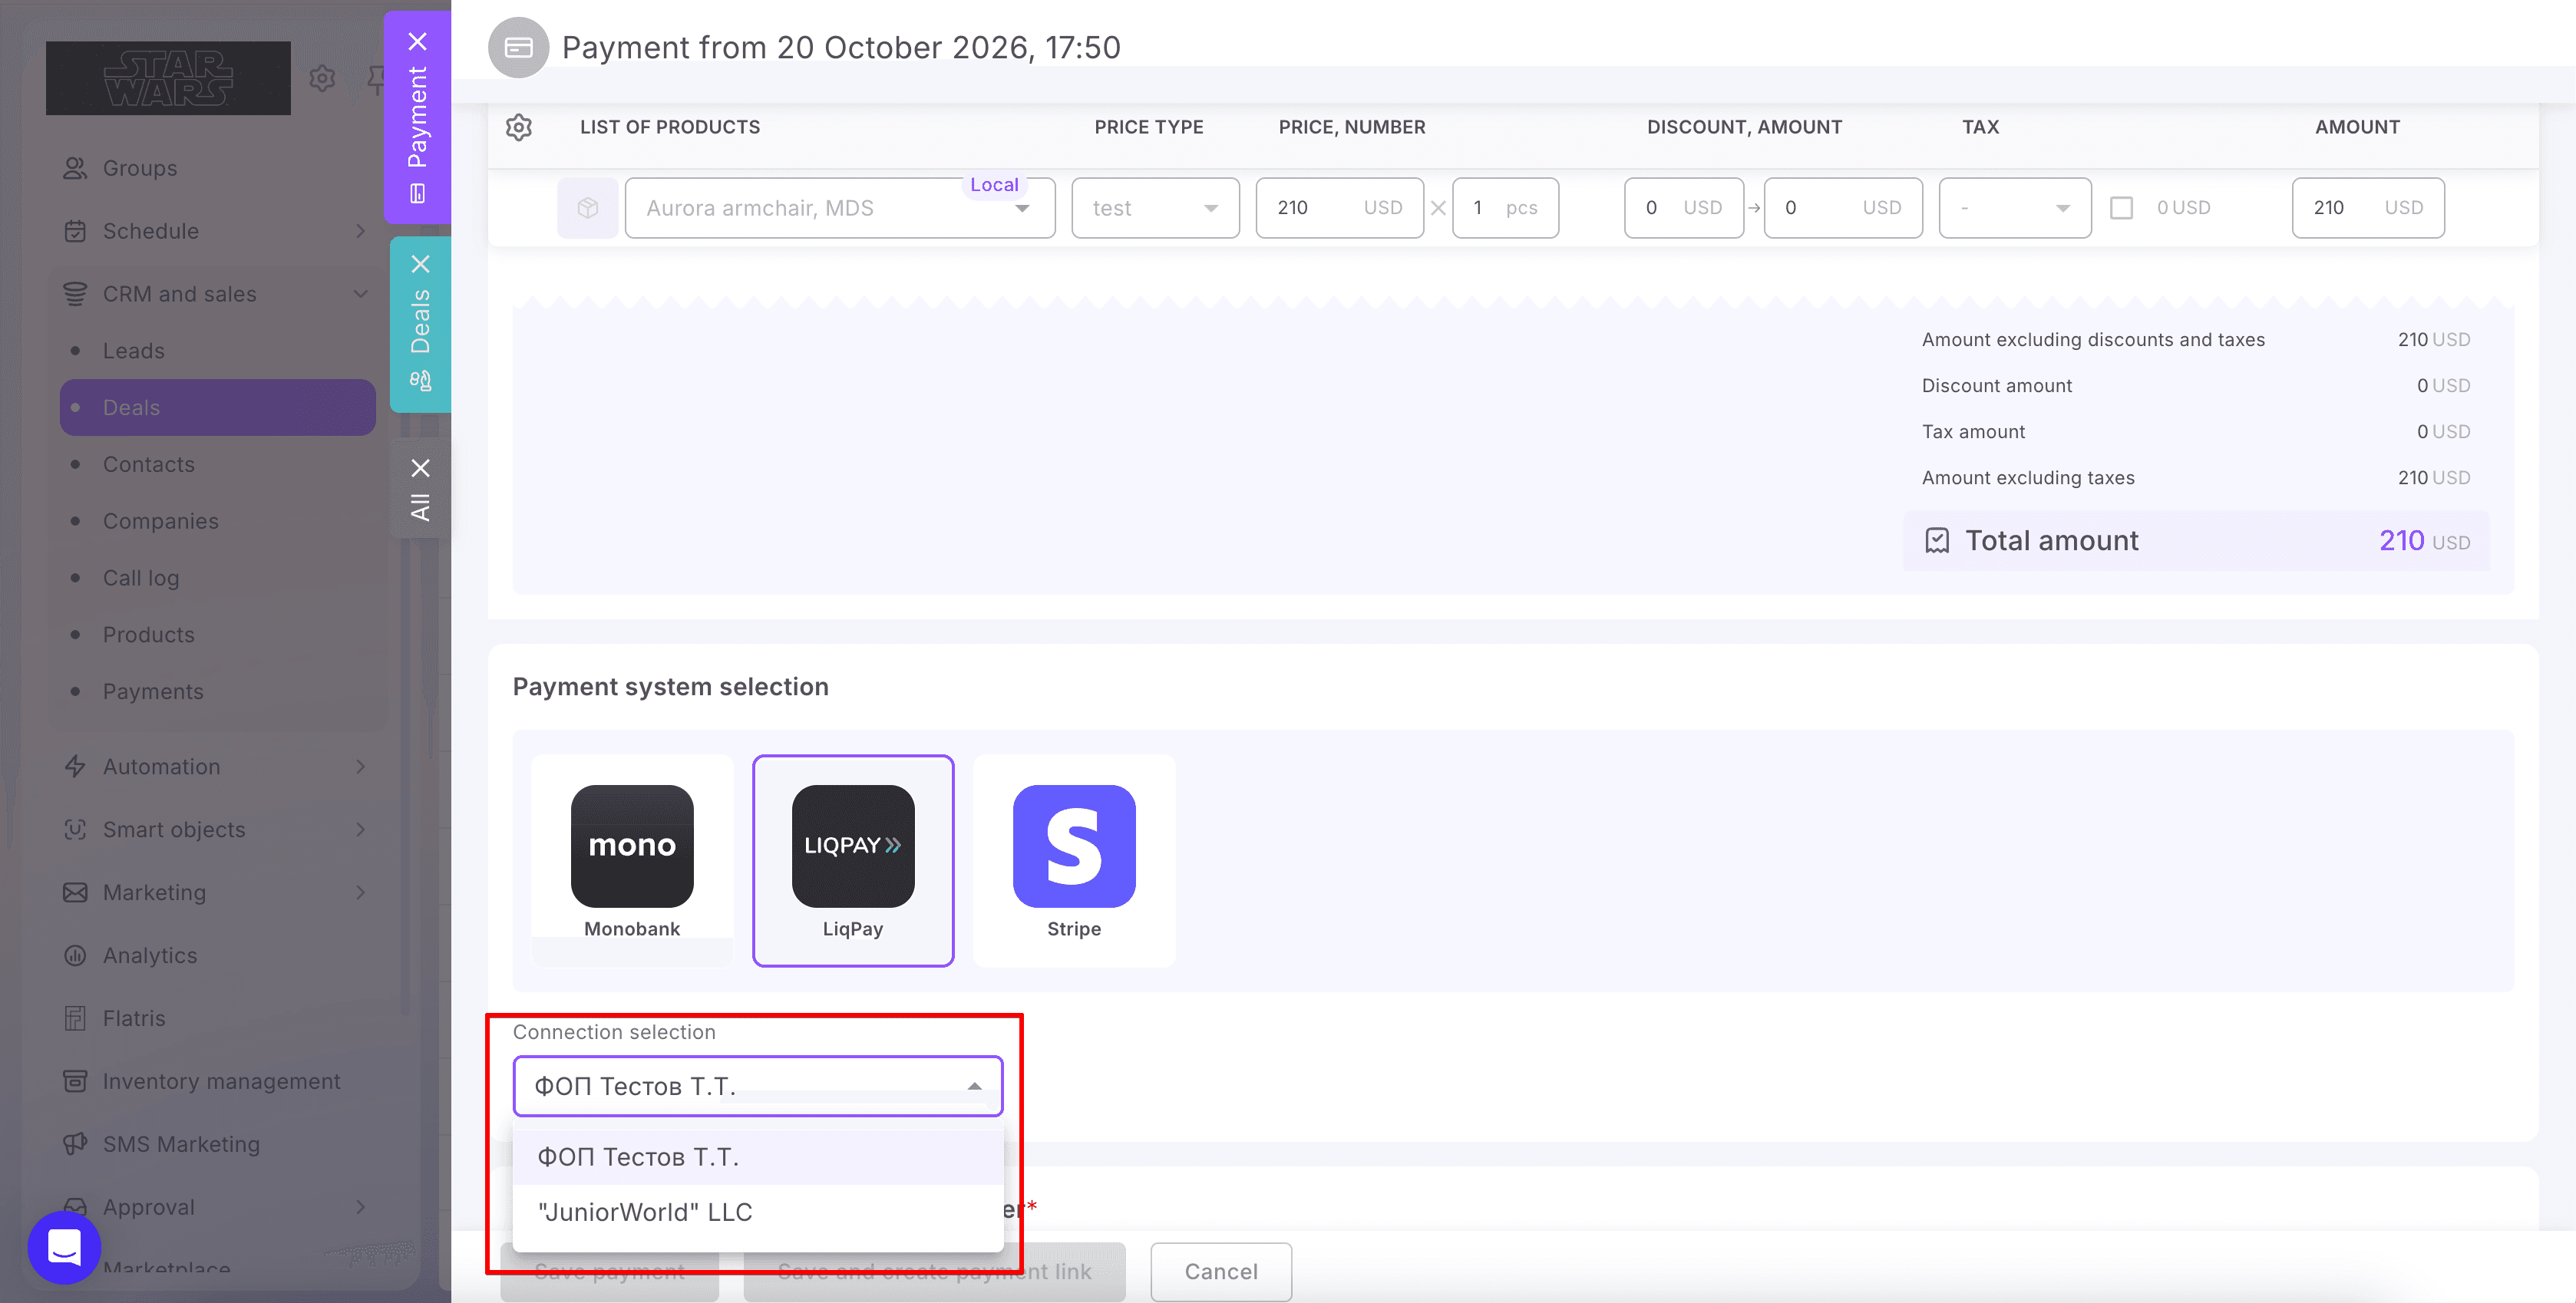Click the payment card header icon
Image resolution: width=2576 pixels, height=1303 pixels.
tap(518, 47)
